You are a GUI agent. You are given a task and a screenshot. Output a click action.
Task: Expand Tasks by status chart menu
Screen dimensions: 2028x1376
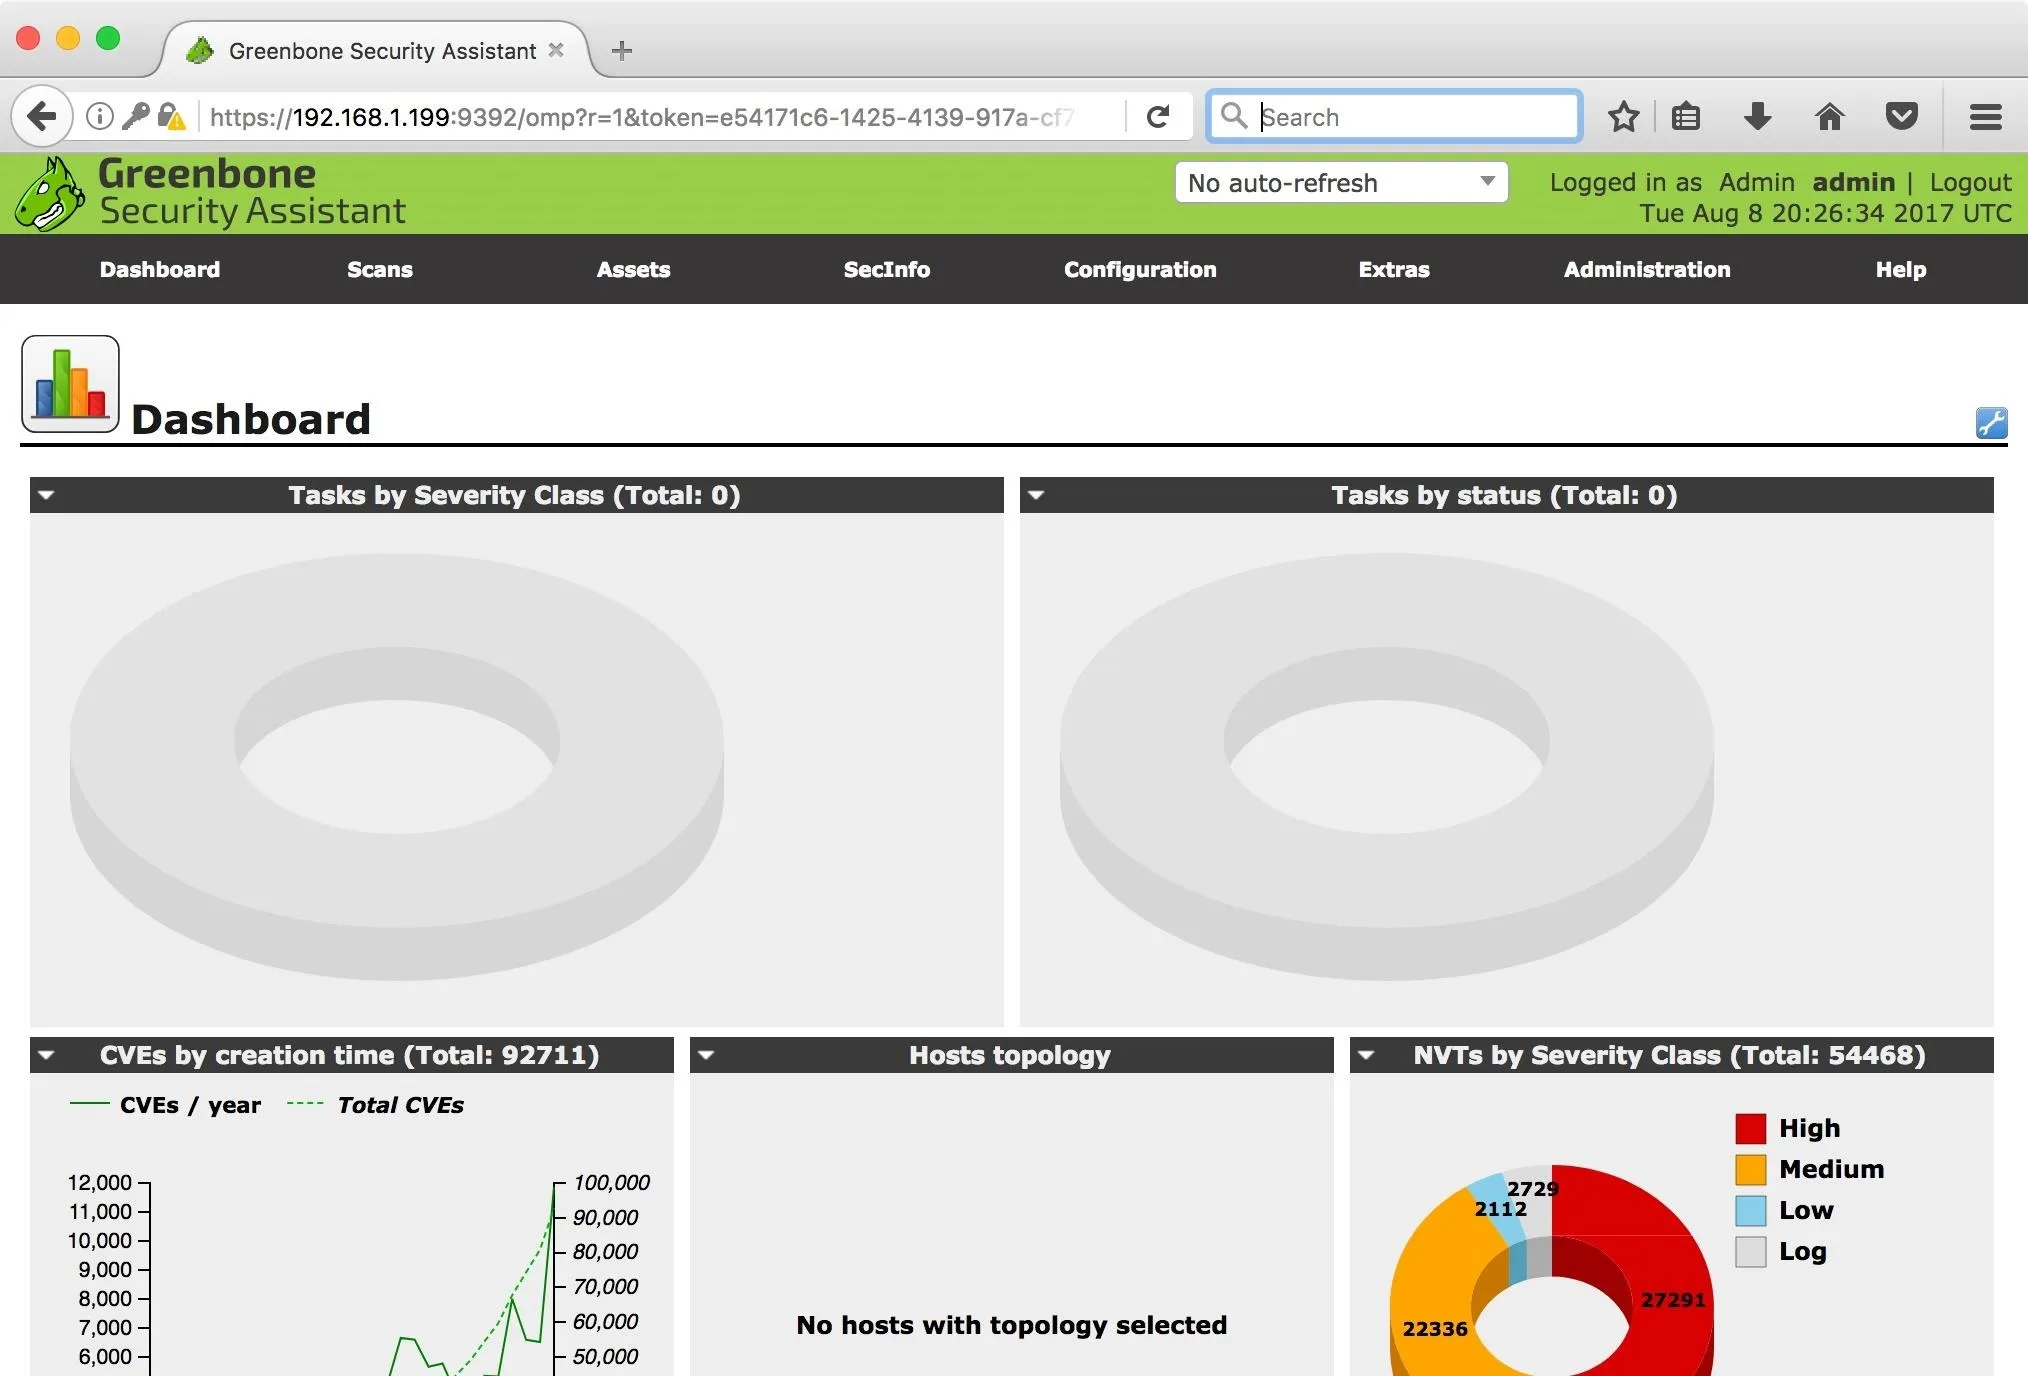[1036, 495]
